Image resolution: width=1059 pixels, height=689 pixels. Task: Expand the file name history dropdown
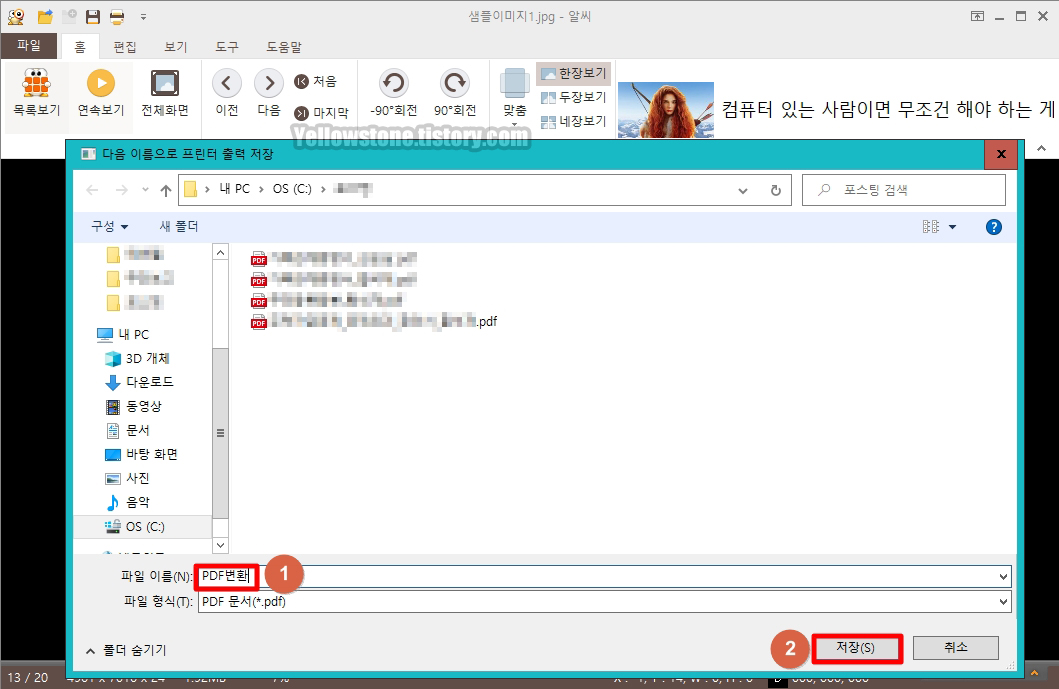click(x=1001, y=575)
